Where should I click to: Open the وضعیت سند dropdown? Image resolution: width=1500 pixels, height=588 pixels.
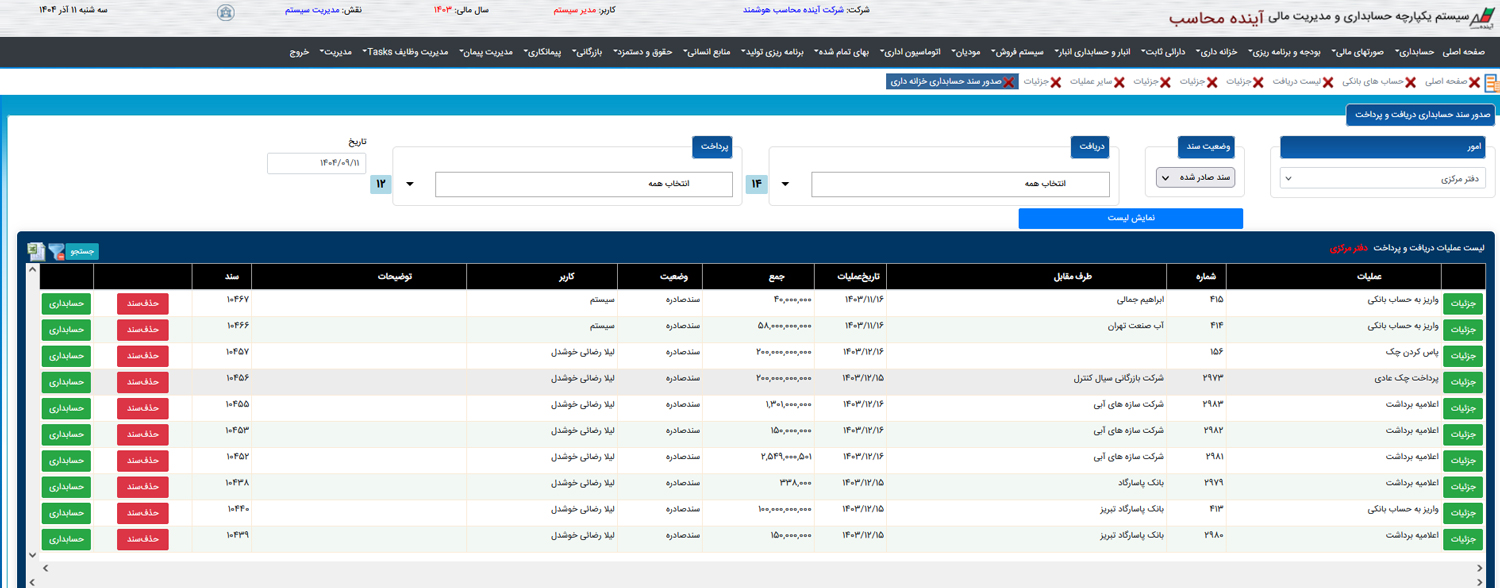pyautogui.click(x=1195, y=177)
